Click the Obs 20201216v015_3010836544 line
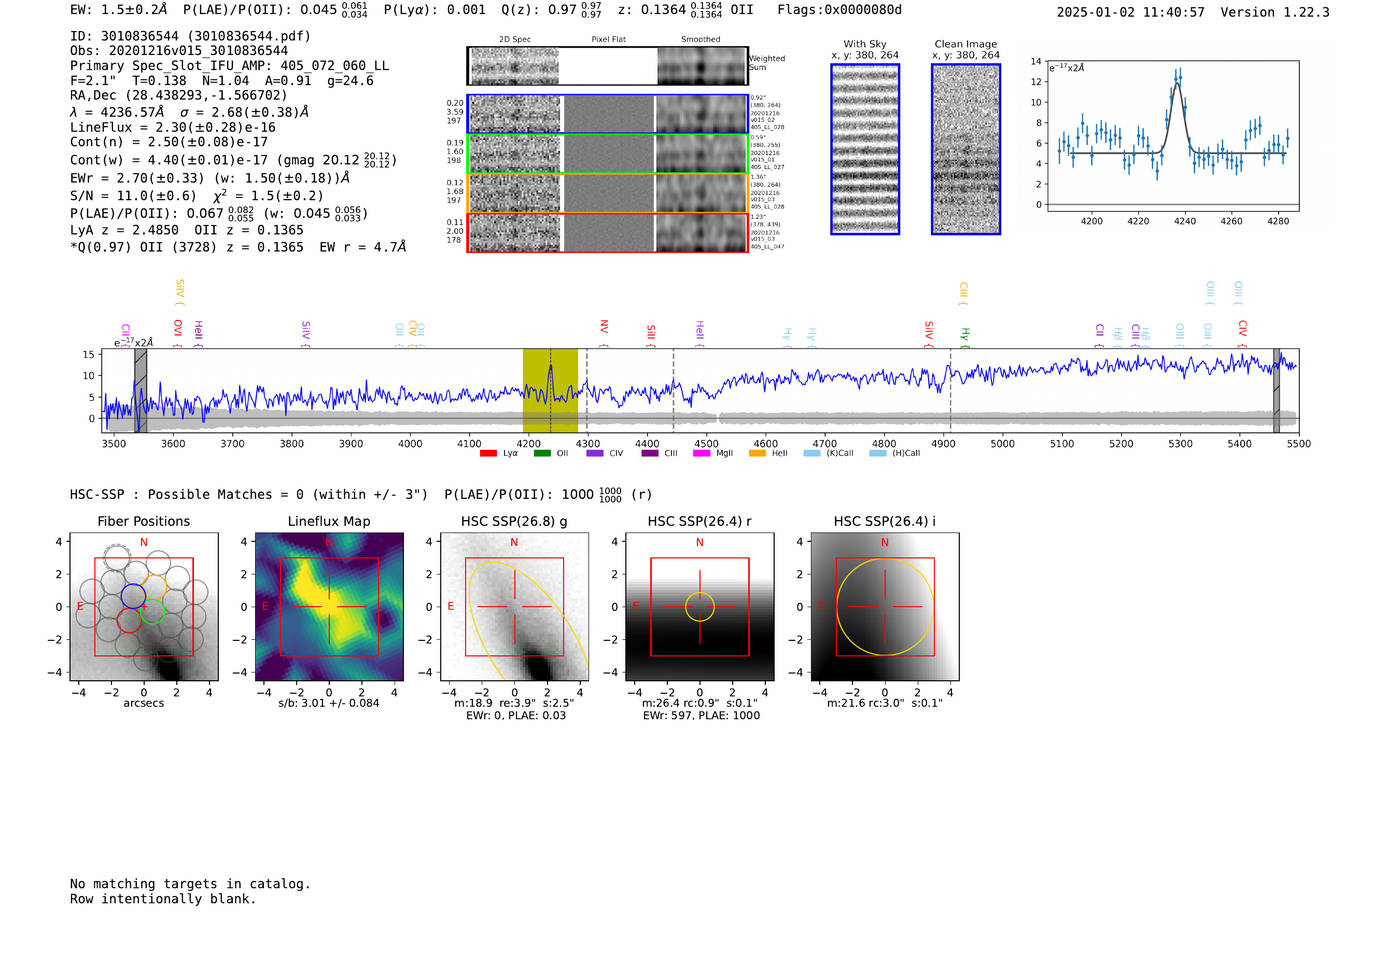The height and width of the screenshot is (953, 1400). [x=179, y=51]
